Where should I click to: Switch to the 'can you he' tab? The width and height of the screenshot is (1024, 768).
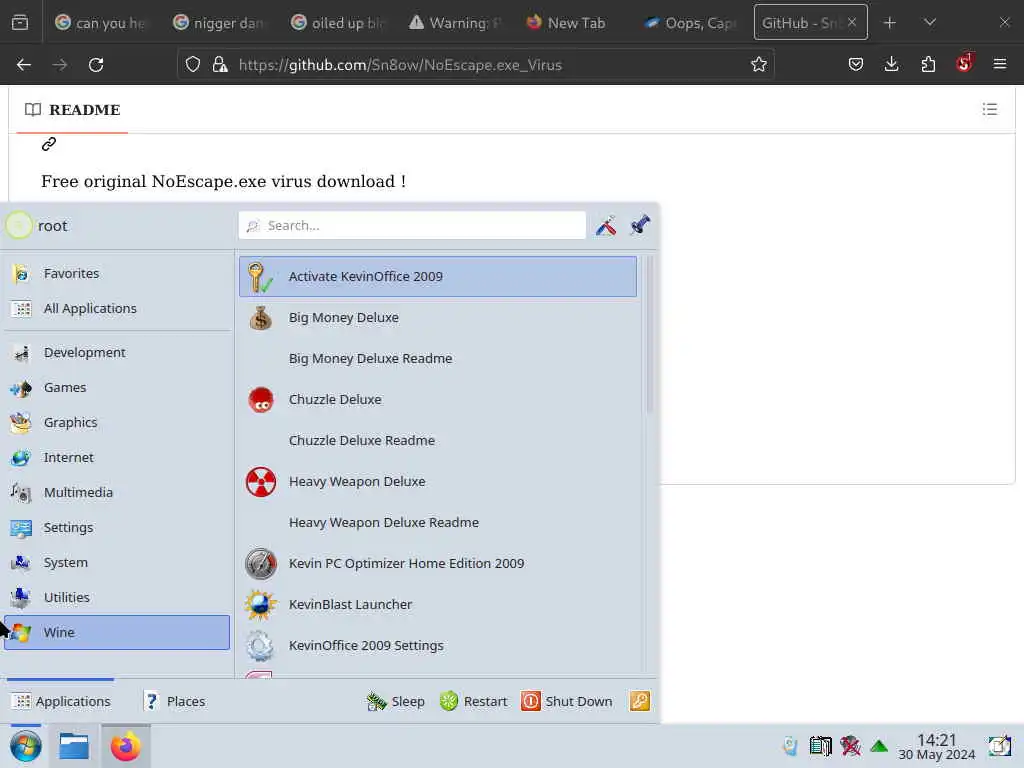[x=101, y=23]
